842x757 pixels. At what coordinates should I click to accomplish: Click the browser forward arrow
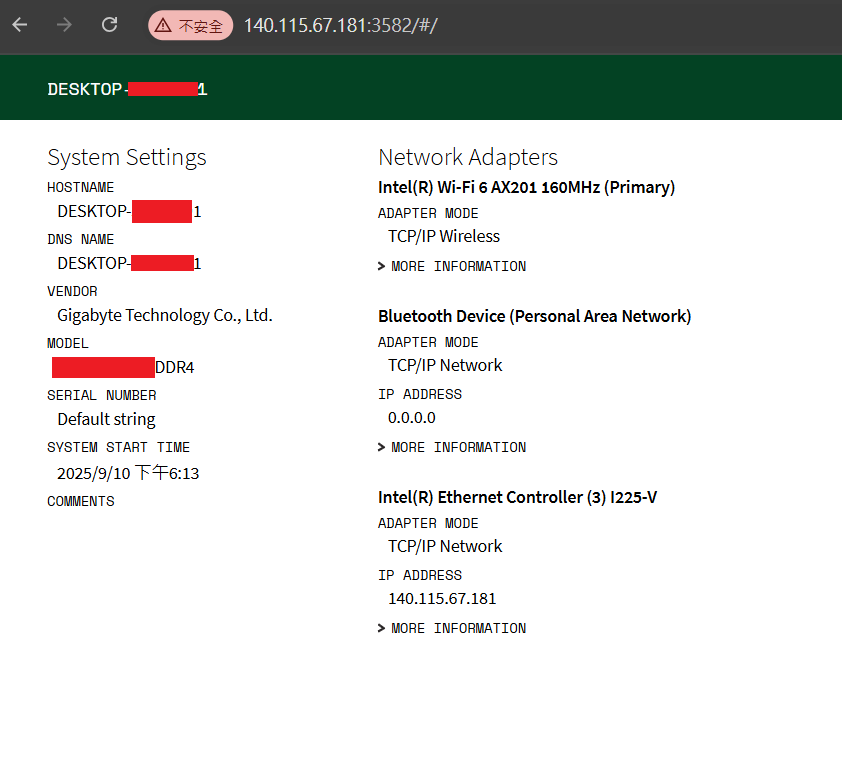64,25
